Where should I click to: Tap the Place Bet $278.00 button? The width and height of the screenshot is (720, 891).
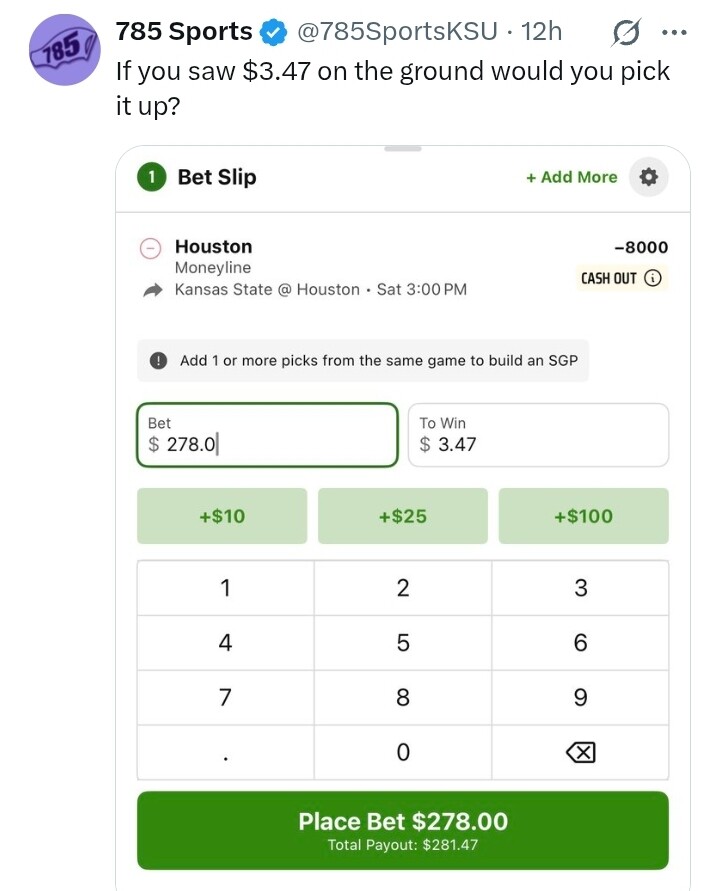pyautogui.click(x=402, y=830)
